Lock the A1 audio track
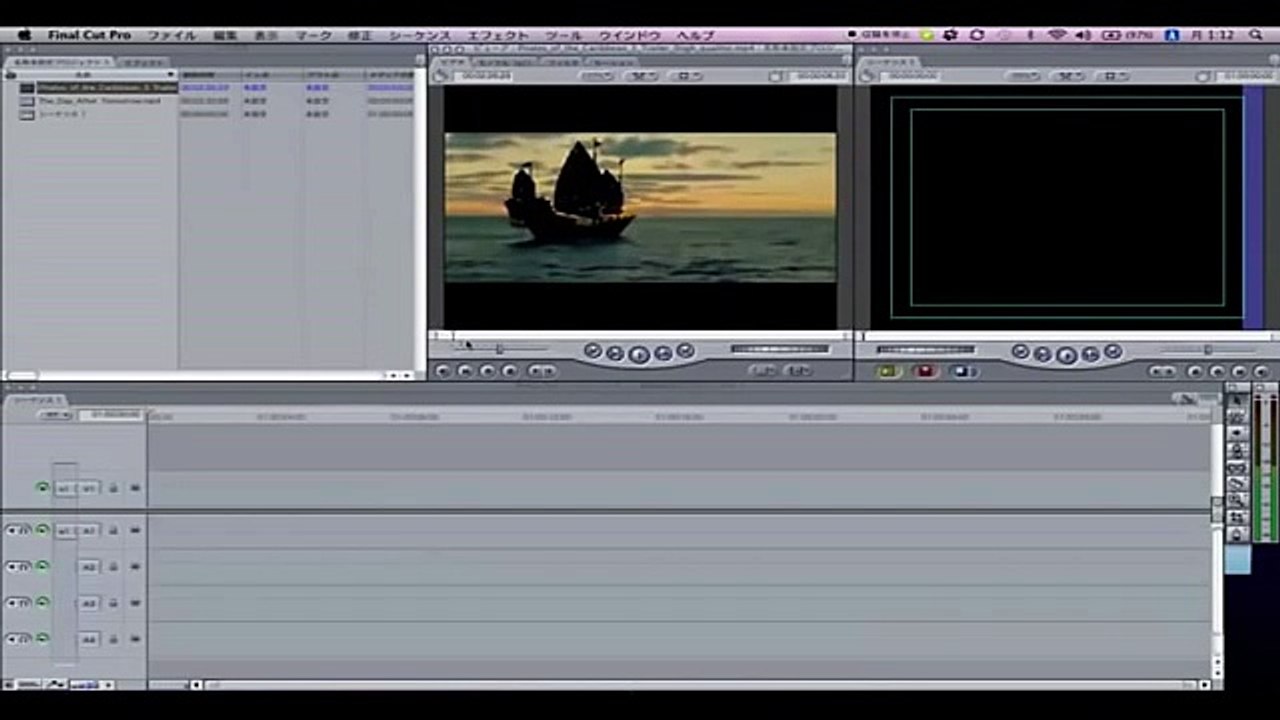The height and width of the screenshot is (720, 1280). tap(113, 530)
